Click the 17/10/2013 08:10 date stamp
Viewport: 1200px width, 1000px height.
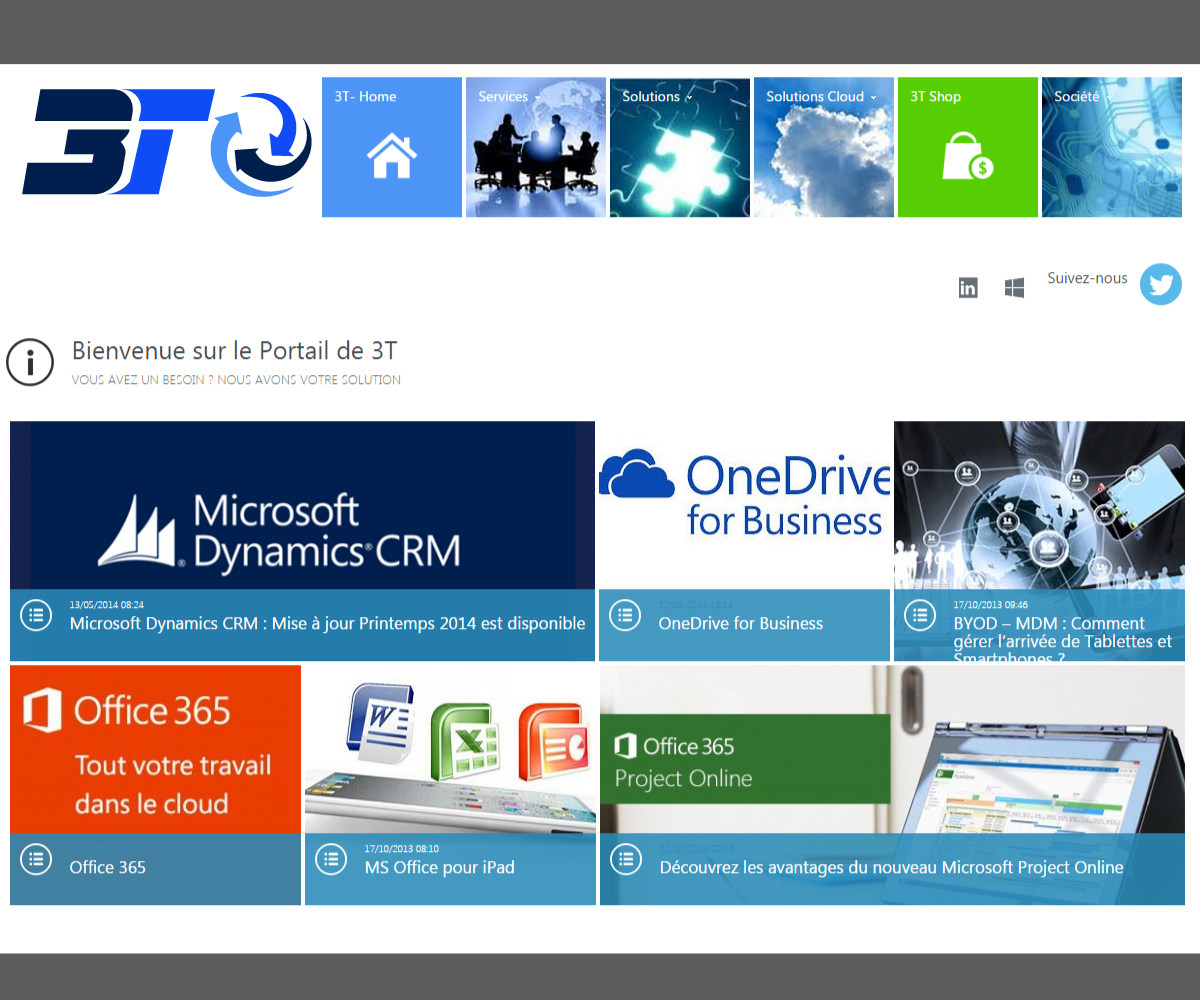[x=401, y=848]
